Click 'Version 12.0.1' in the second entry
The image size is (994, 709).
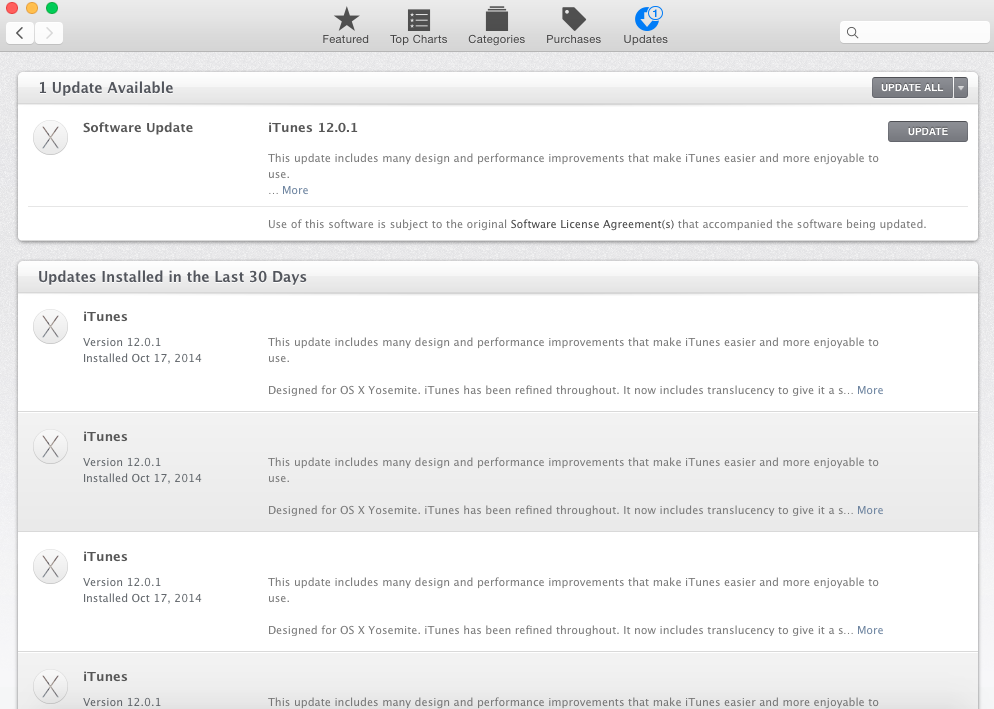[x=122, y=462]
